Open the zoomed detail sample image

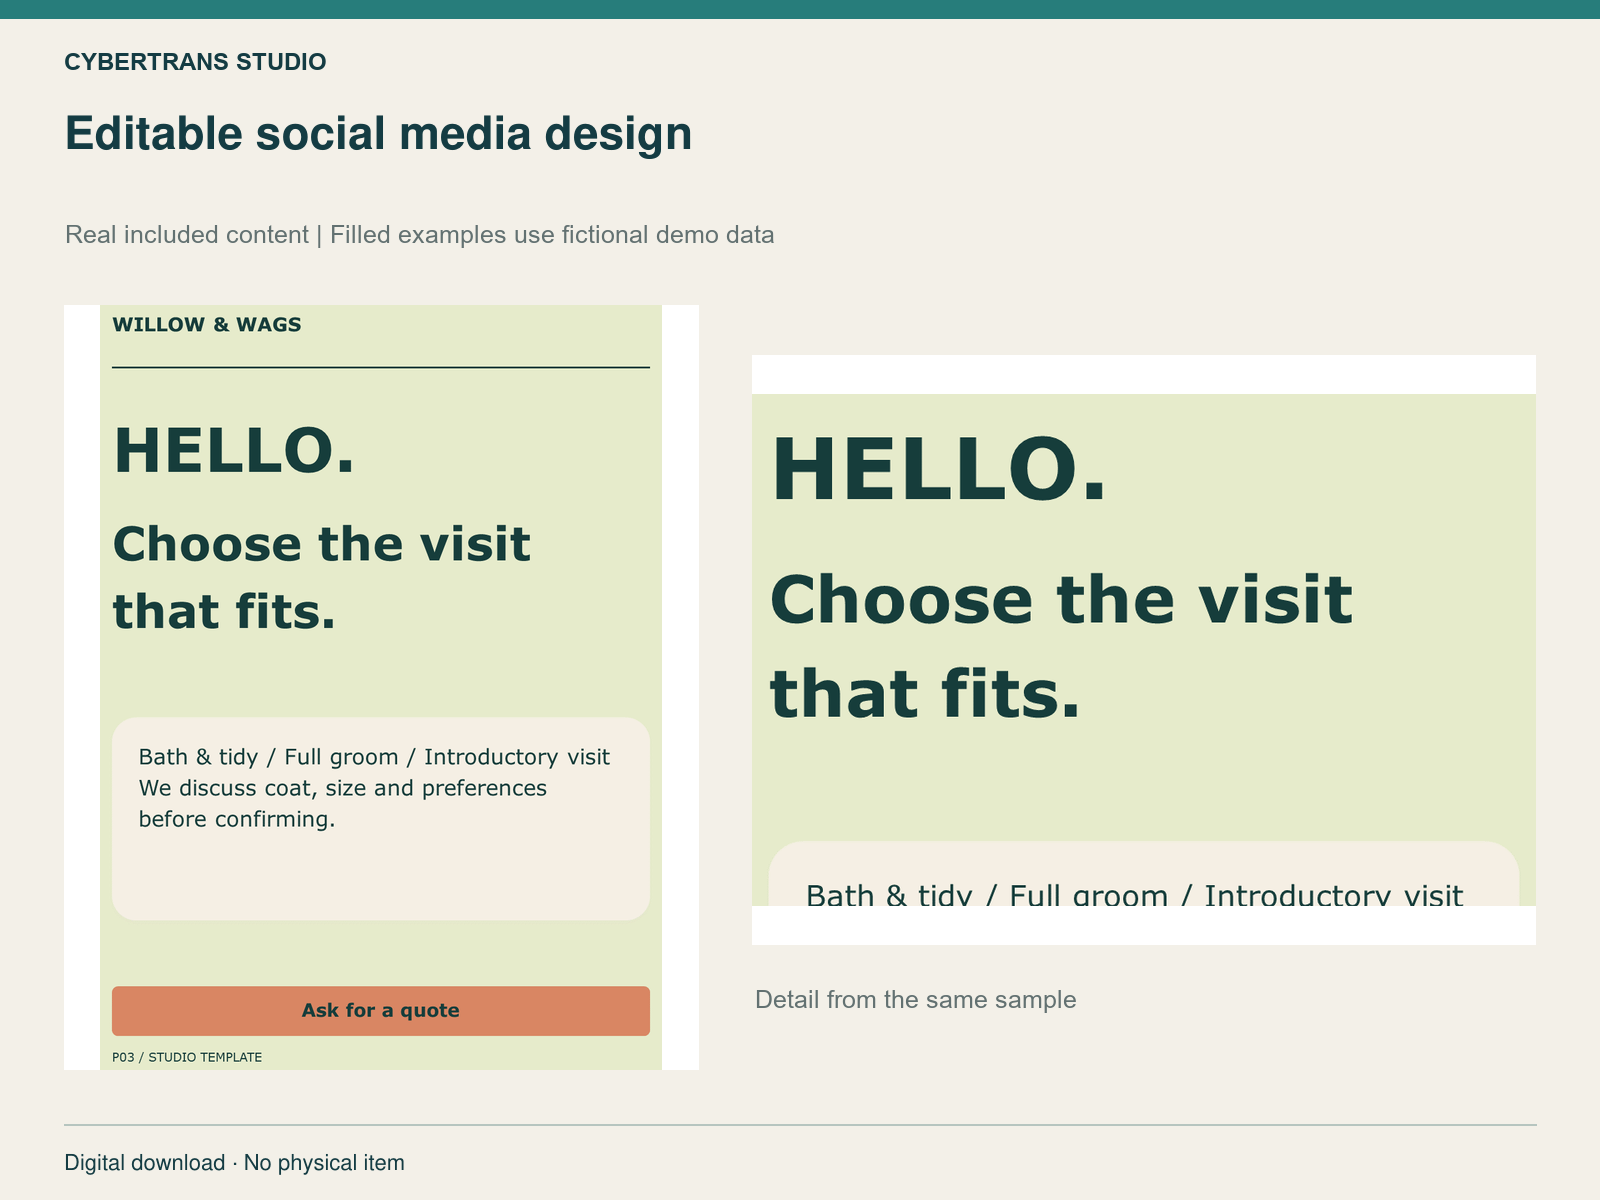tap(1143, 650)
